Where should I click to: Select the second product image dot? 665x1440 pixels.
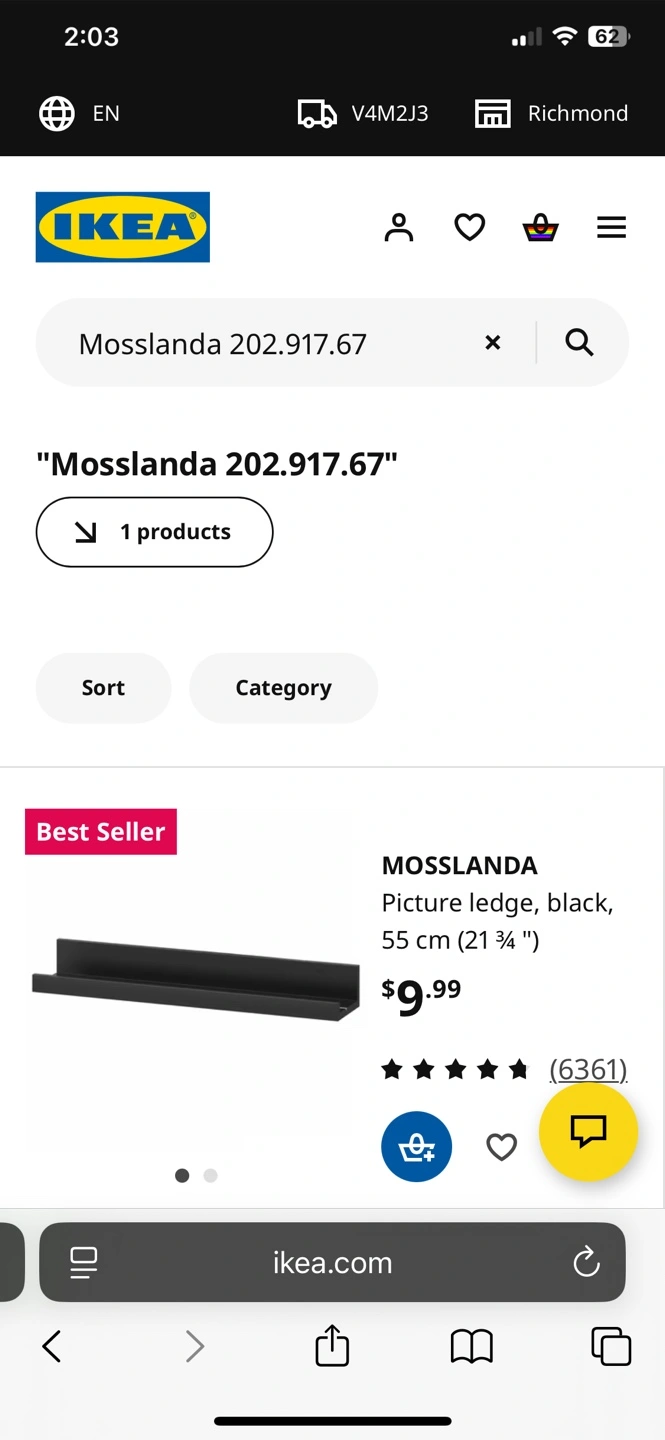(210, 1175)
